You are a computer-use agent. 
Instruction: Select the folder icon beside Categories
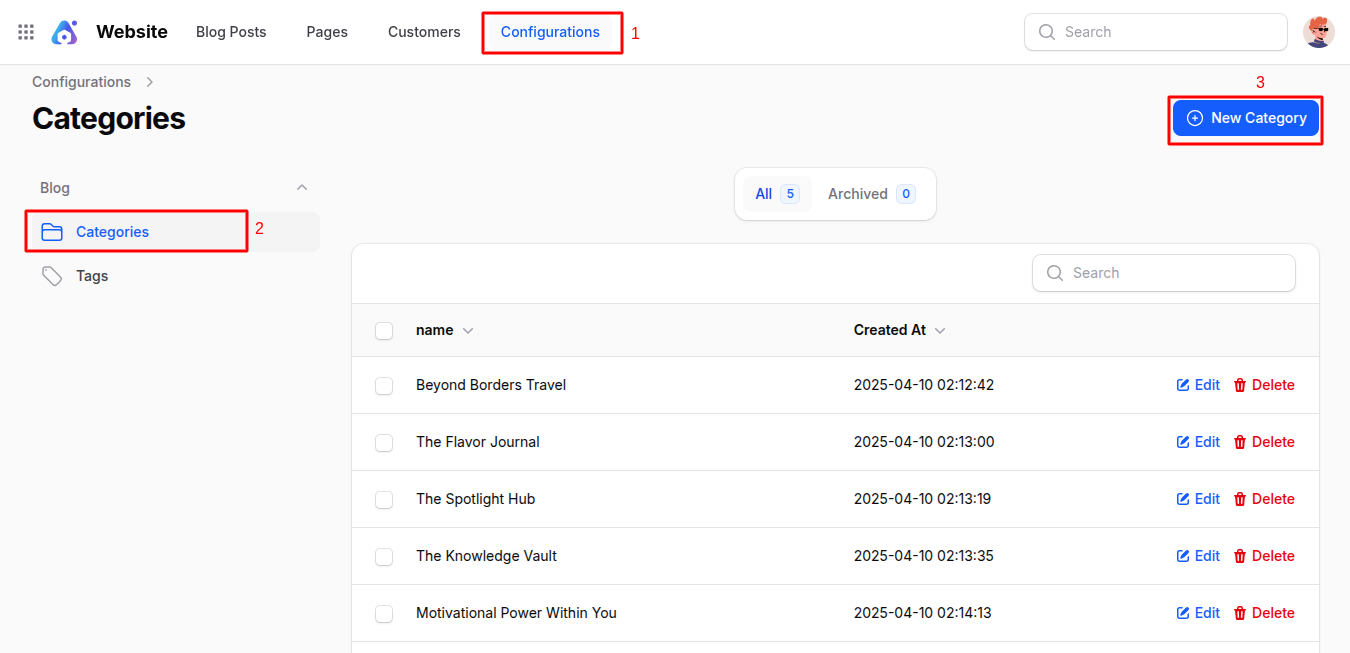pos(52,230)
